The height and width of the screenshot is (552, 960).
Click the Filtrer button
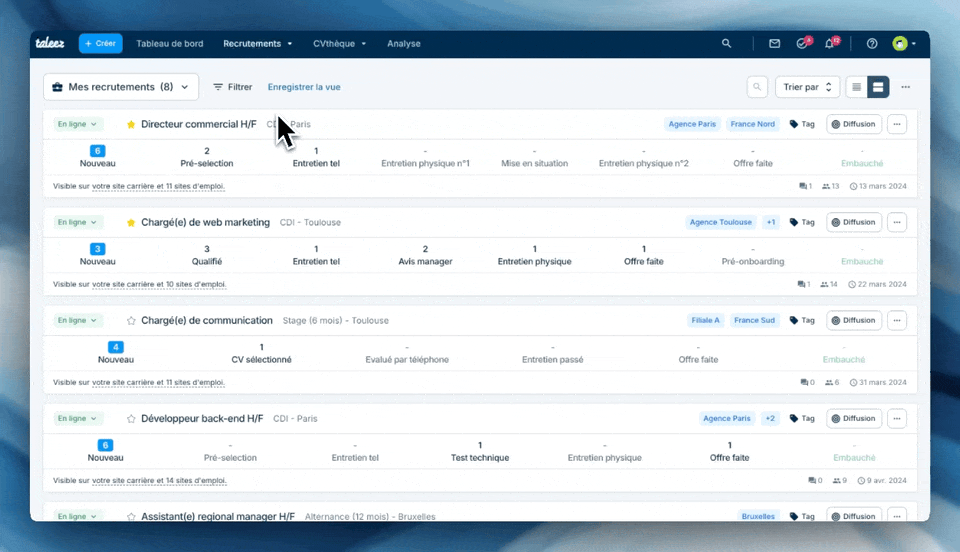233,87
